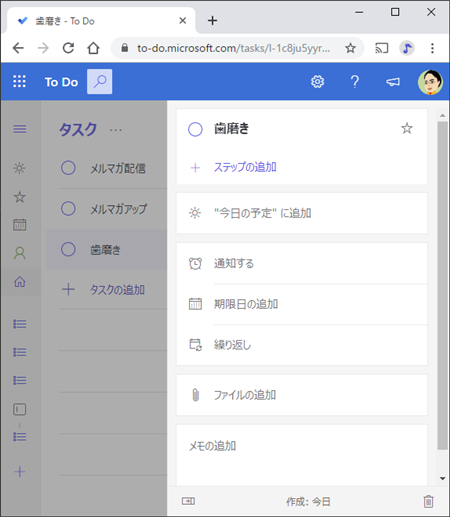This screenshot has width=450, height=517.
Task: Check off メルマガアップ task circle
Action: click(x=68, y=209)
